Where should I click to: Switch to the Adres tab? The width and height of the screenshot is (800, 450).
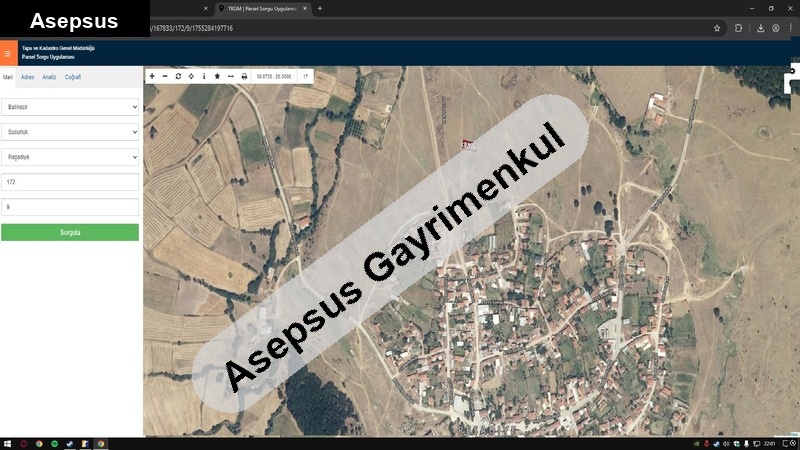coord(28,77)
